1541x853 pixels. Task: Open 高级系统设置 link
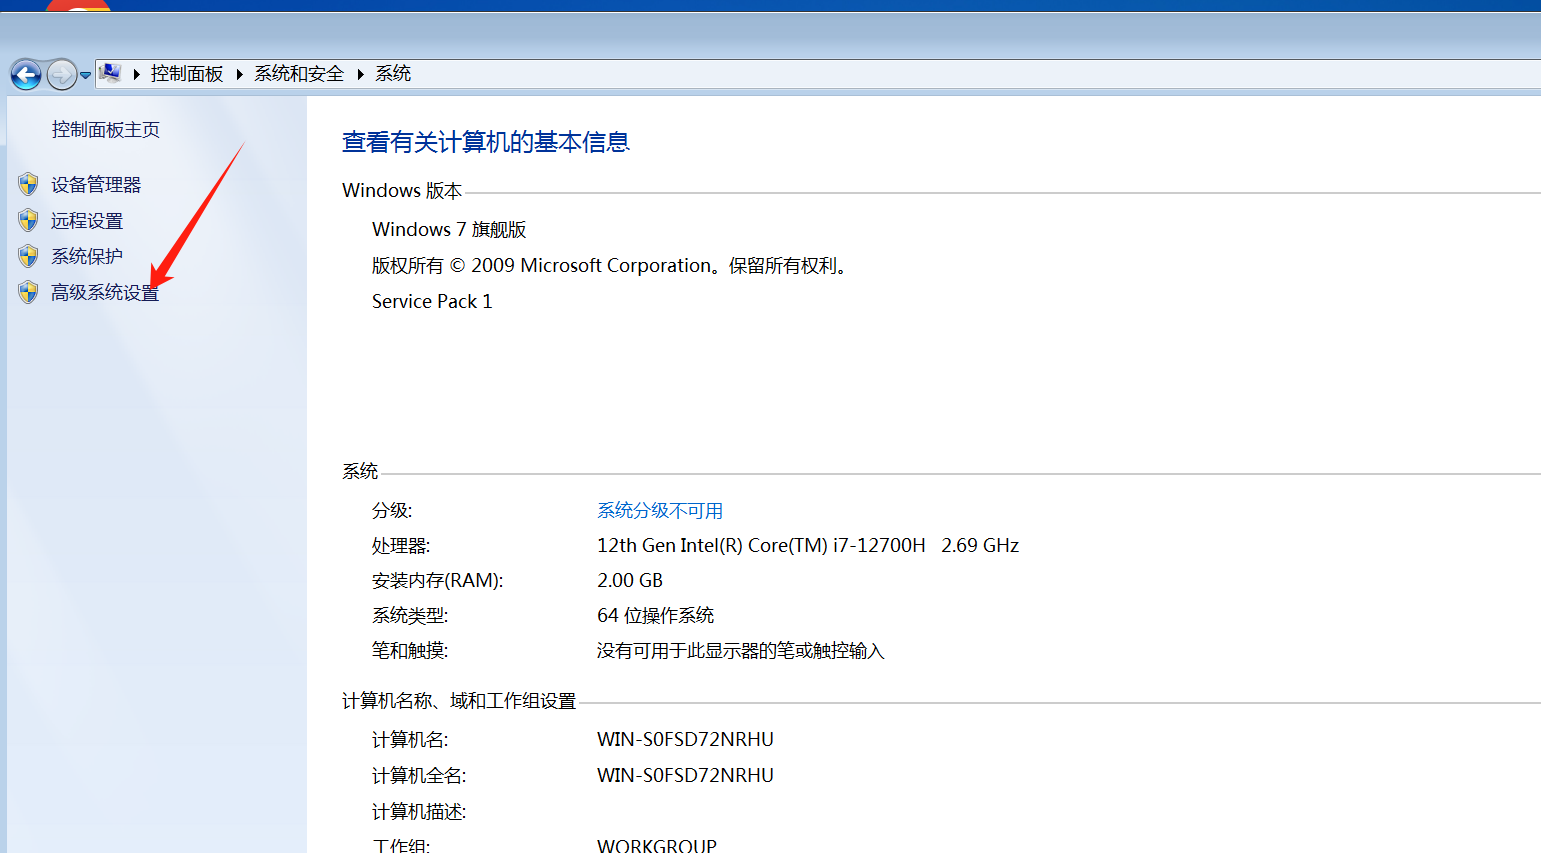point(105,293)
